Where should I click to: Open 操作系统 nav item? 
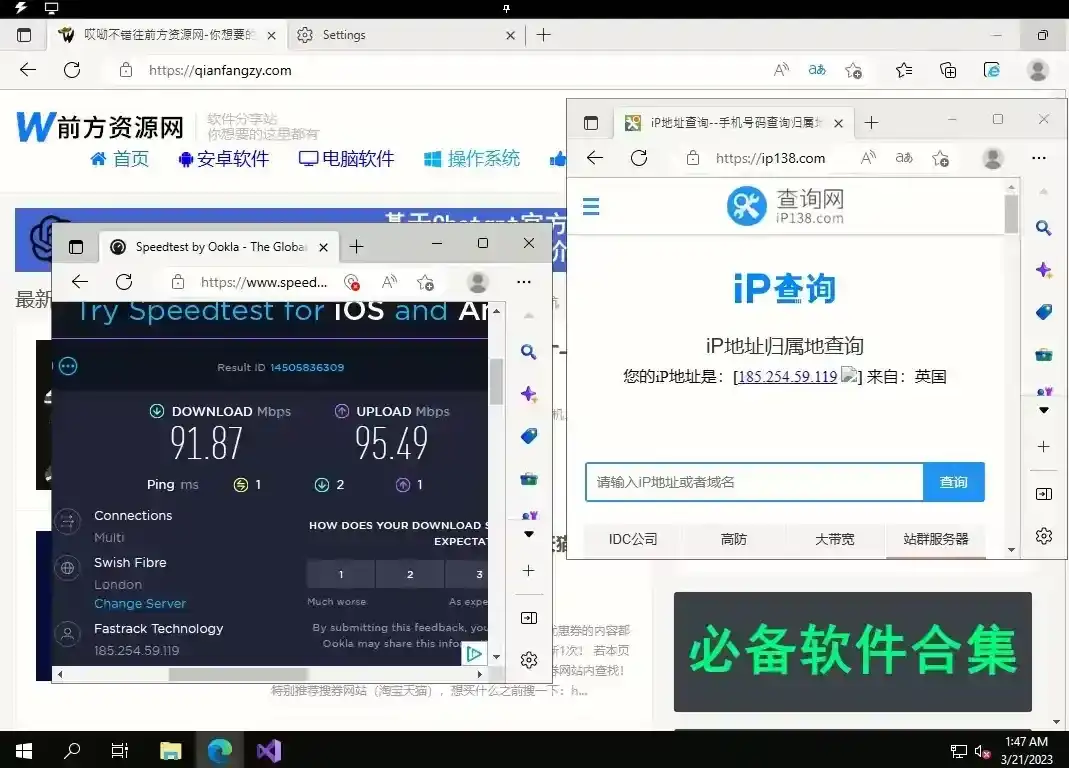tap(472, 159)
